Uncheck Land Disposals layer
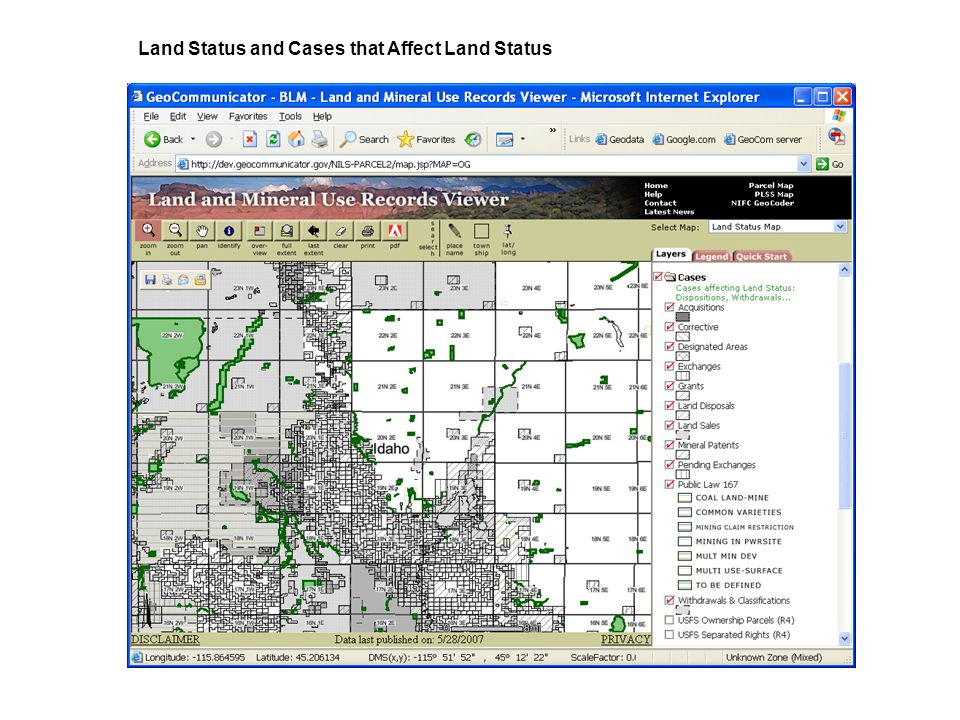The height and width of the screenshot is (720, 960). click(670, 405)
